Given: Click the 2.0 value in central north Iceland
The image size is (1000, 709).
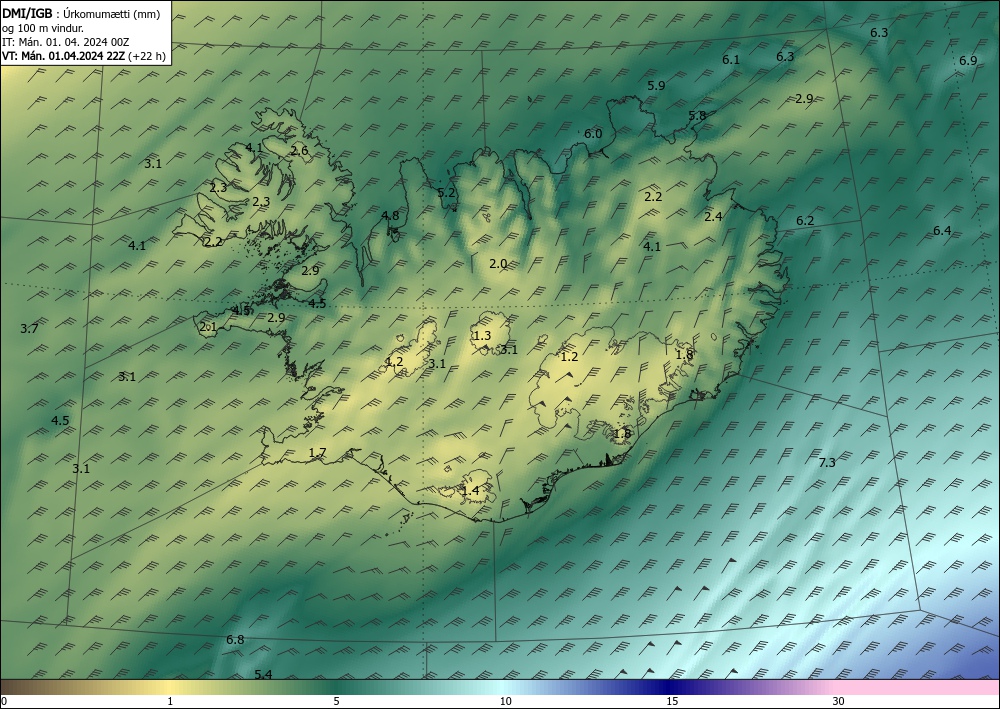Looking at the screenshot, I should click(x=498, y=263).
